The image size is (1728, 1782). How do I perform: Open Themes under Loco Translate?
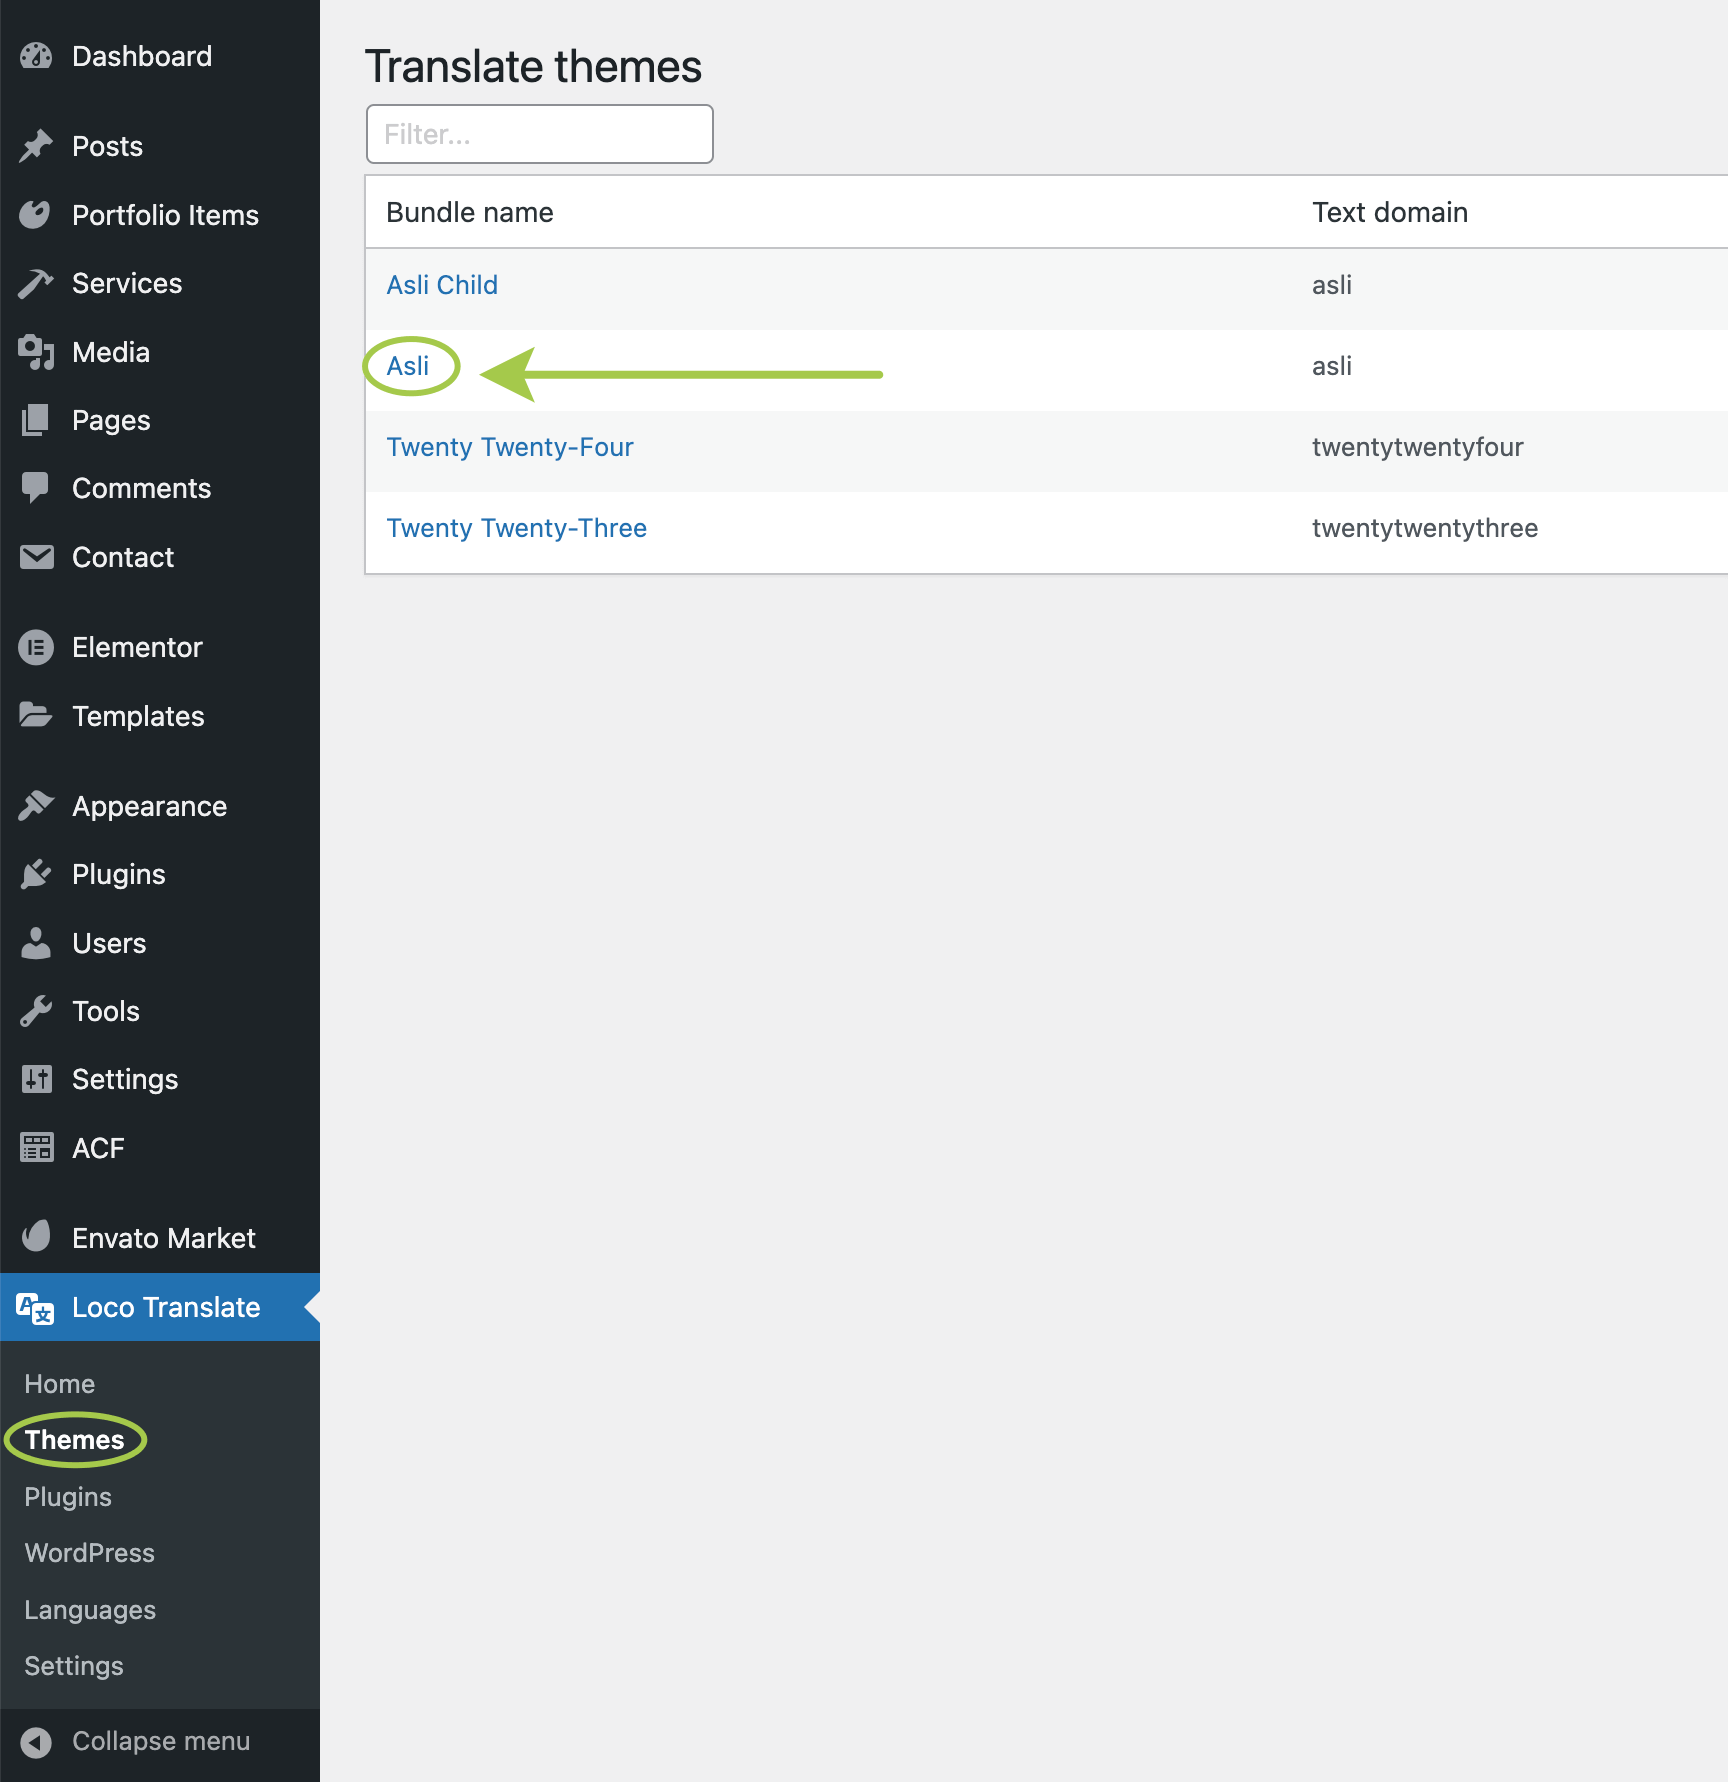click(75, 1440)
